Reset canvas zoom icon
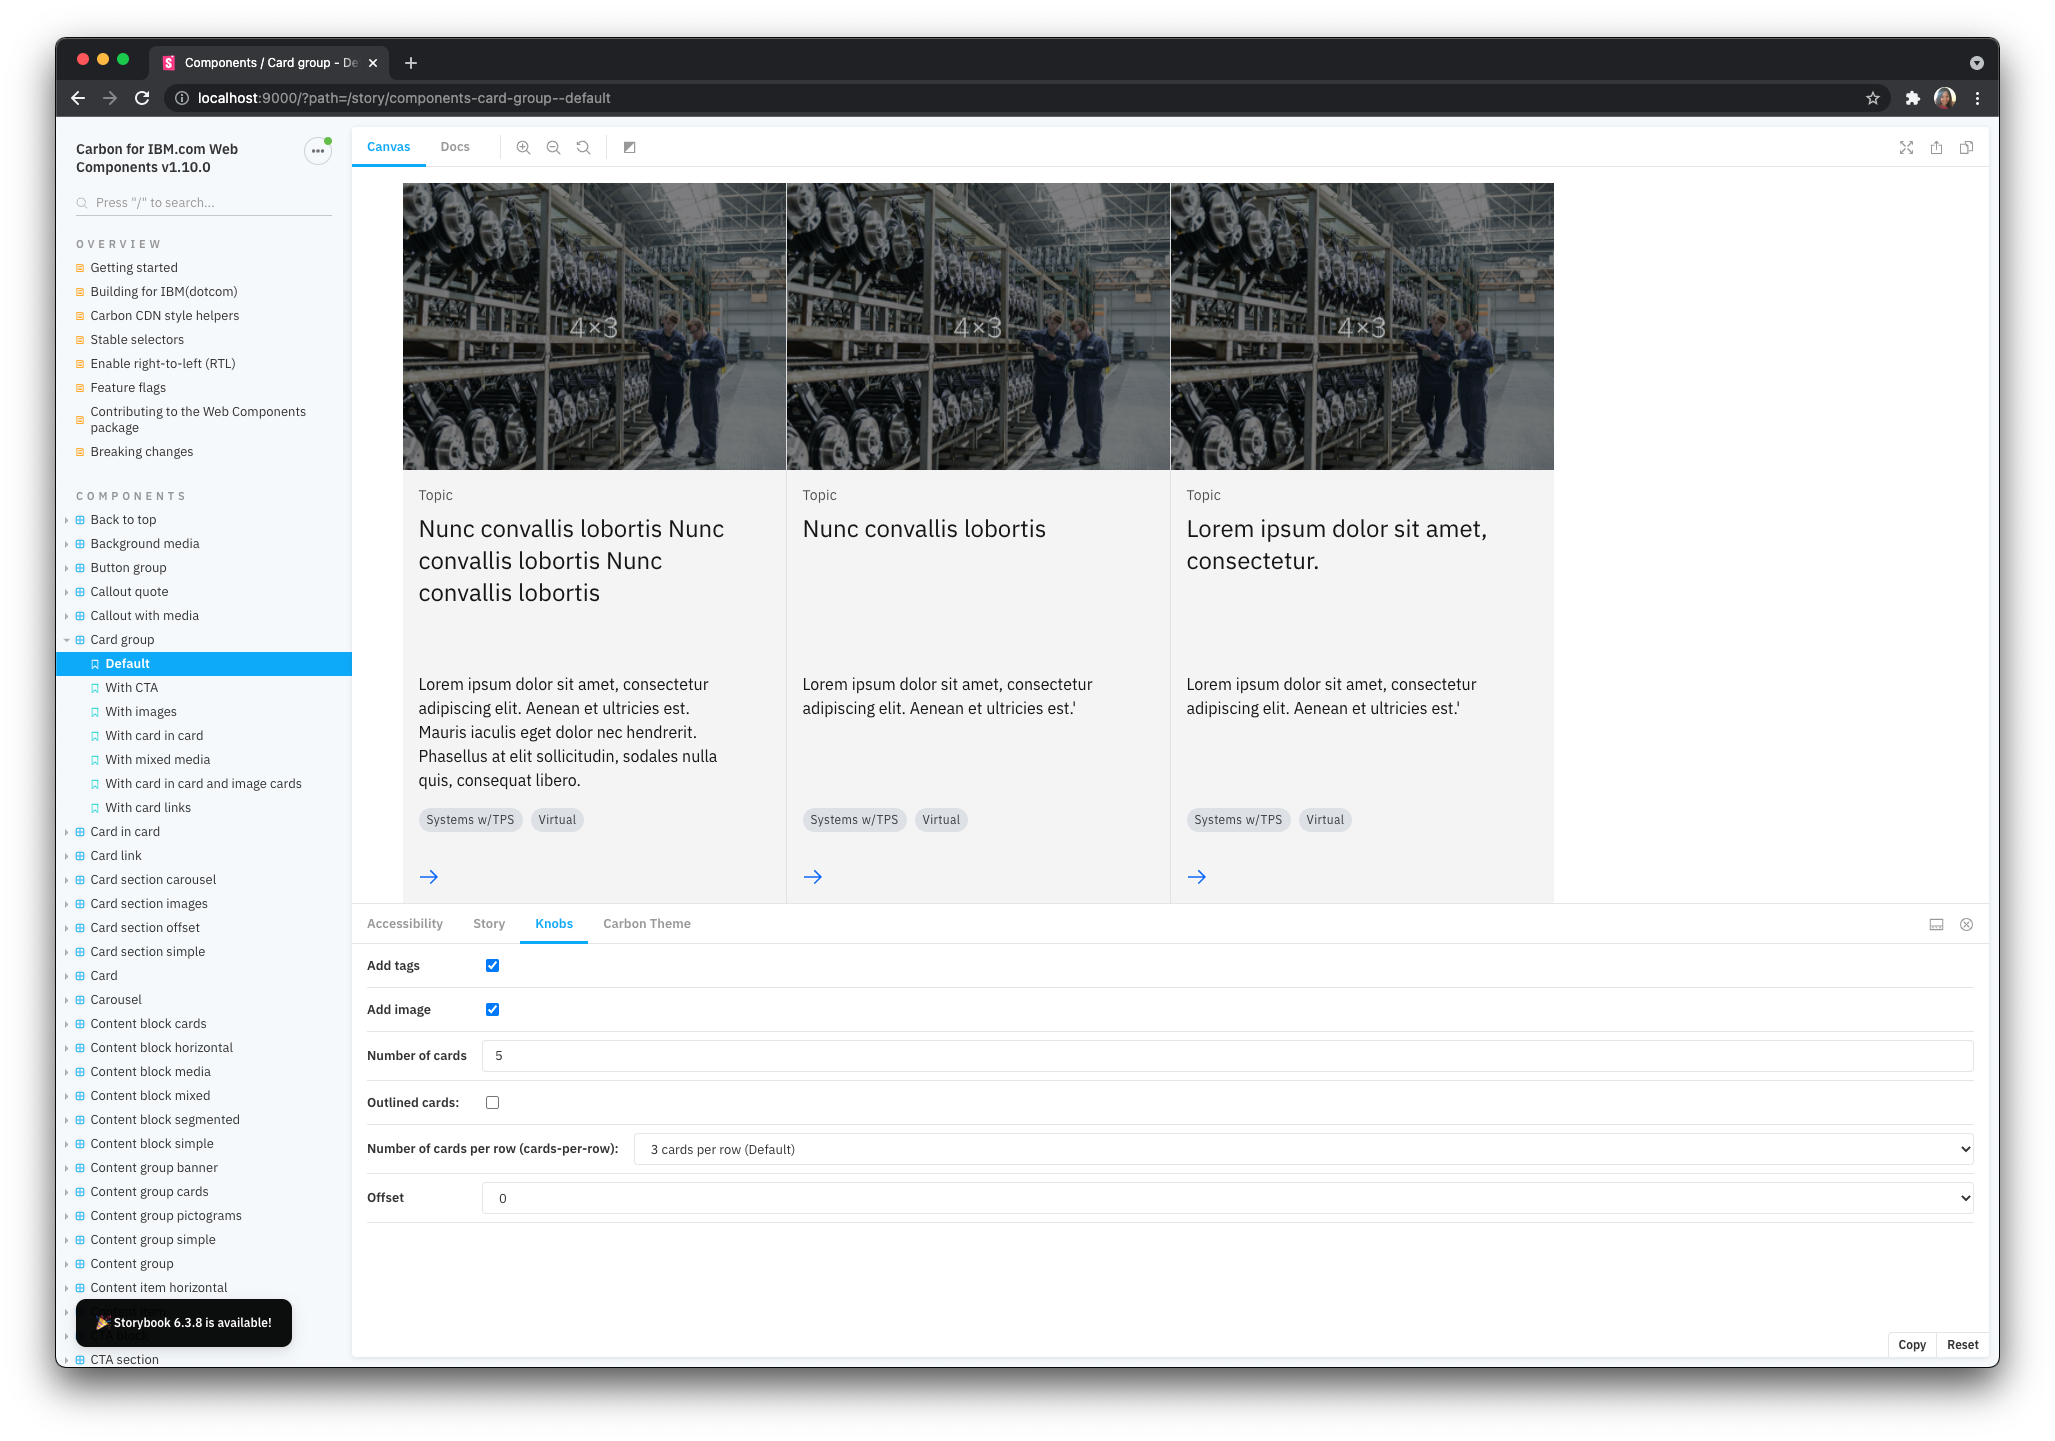 point(583,147)
